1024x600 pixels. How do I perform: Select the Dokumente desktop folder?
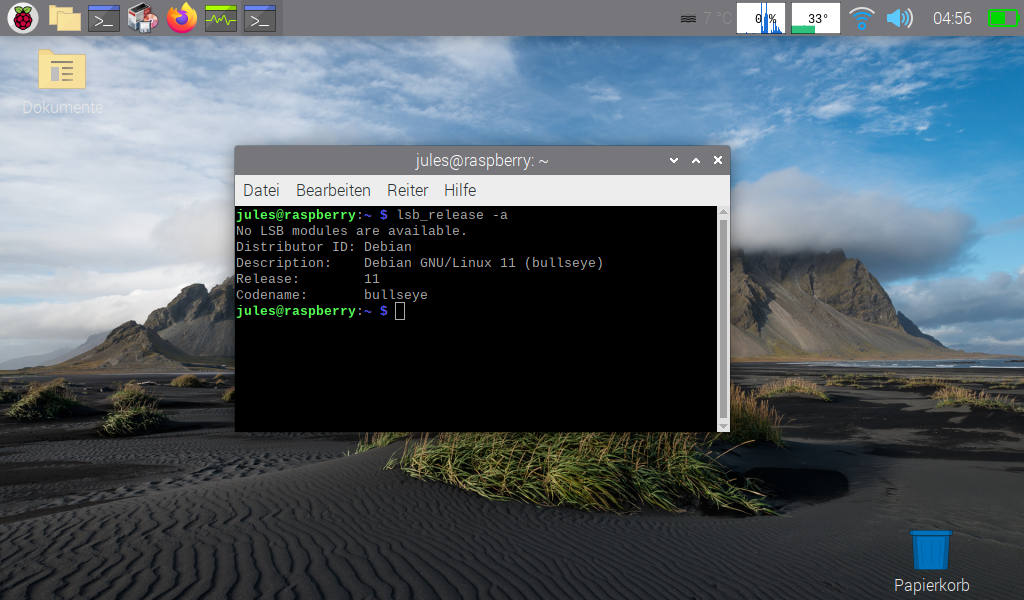(62, 82)
